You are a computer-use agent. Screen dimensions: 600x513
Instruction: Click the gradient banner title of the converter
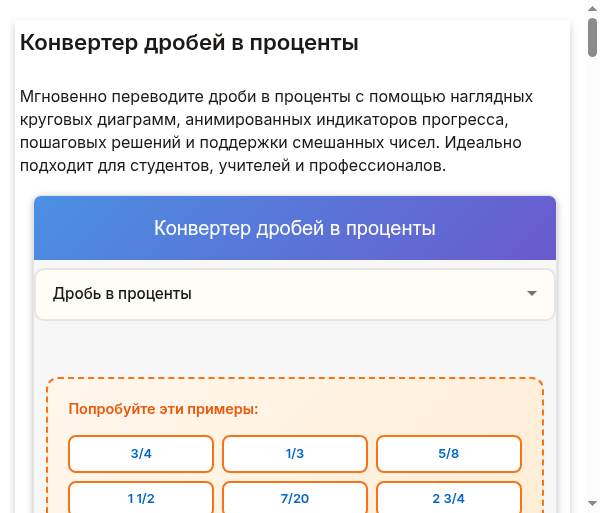pyautogui.click(x=294, y=228)
